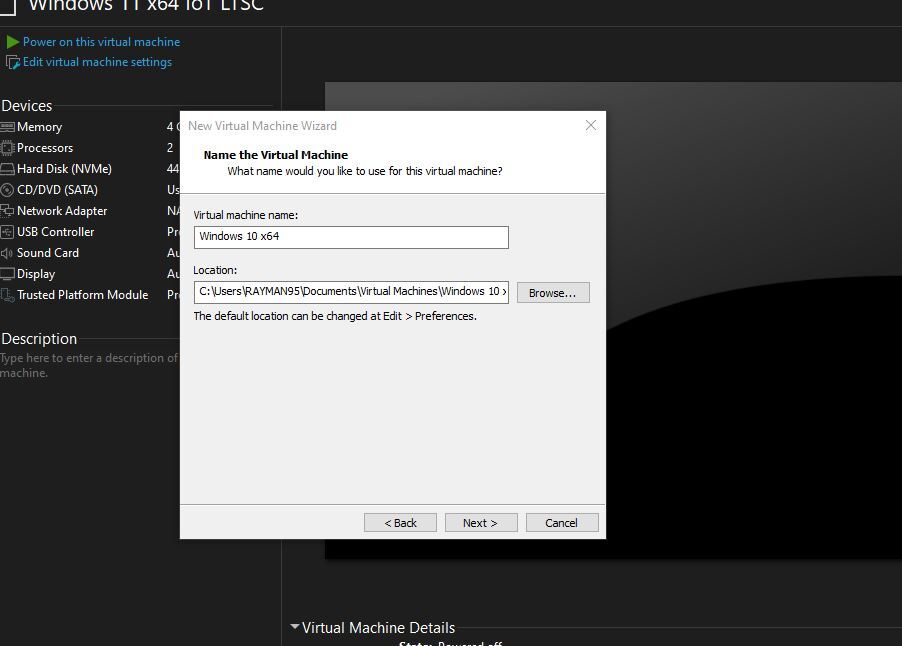Click Next in the wizard
Image resolution: width=902 pixels, height=646 pixels.
coord(481,522)
